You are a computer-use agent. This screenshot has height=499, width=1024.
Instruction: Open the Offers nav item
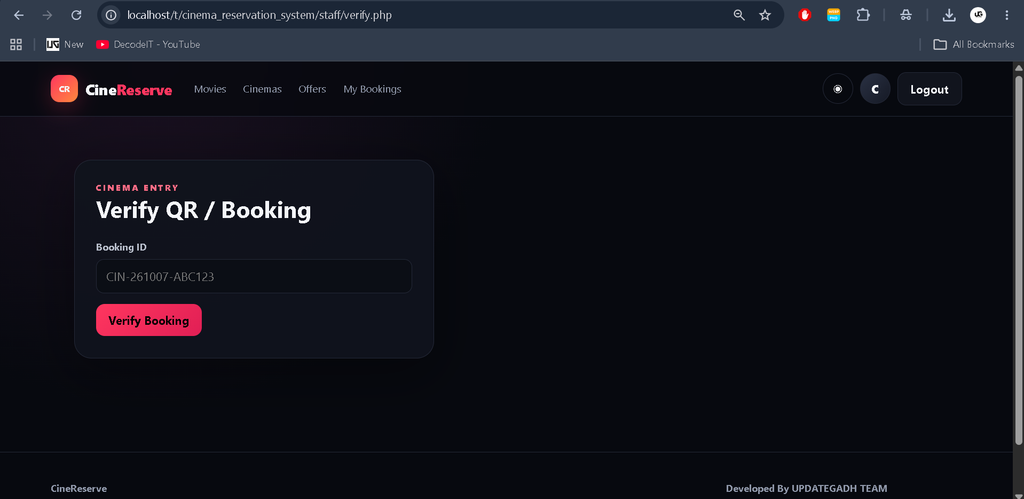point(312,89)
